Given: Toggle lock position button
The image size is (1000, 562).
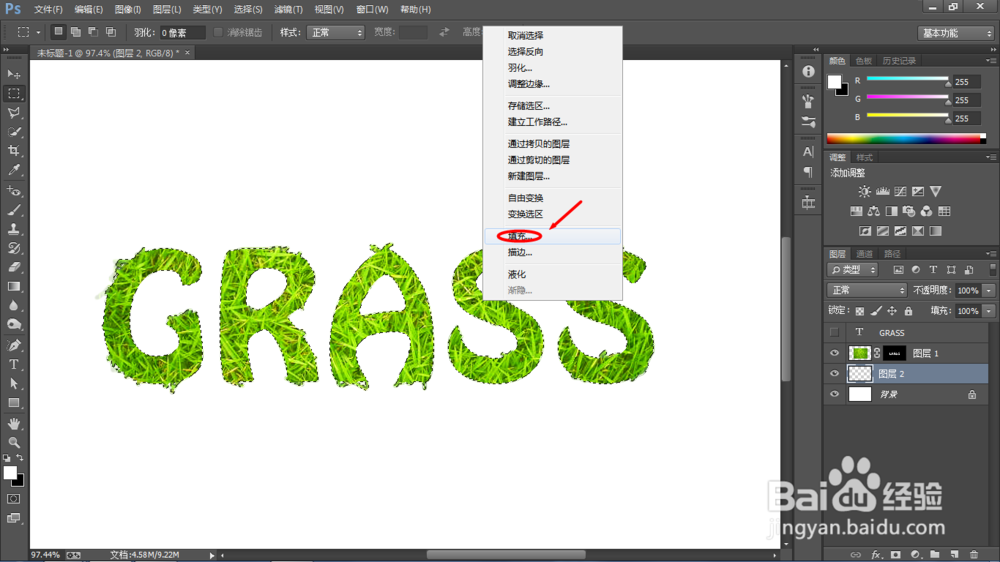Looking at the screenshot, I should coord(892,311).
